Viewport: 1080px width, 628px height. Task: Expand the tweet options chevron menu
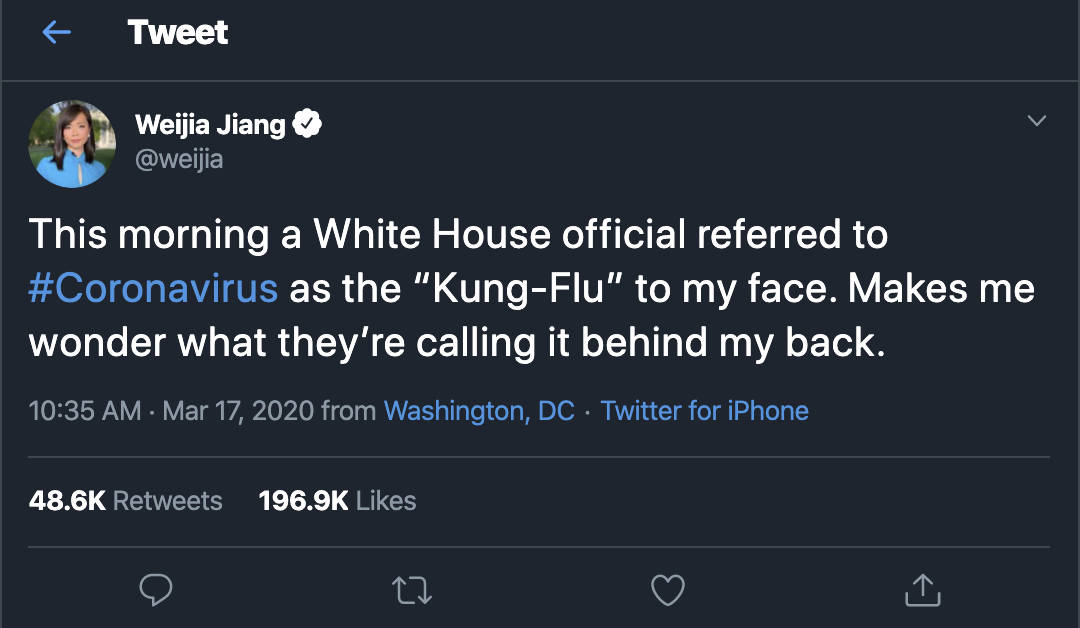1037,121
